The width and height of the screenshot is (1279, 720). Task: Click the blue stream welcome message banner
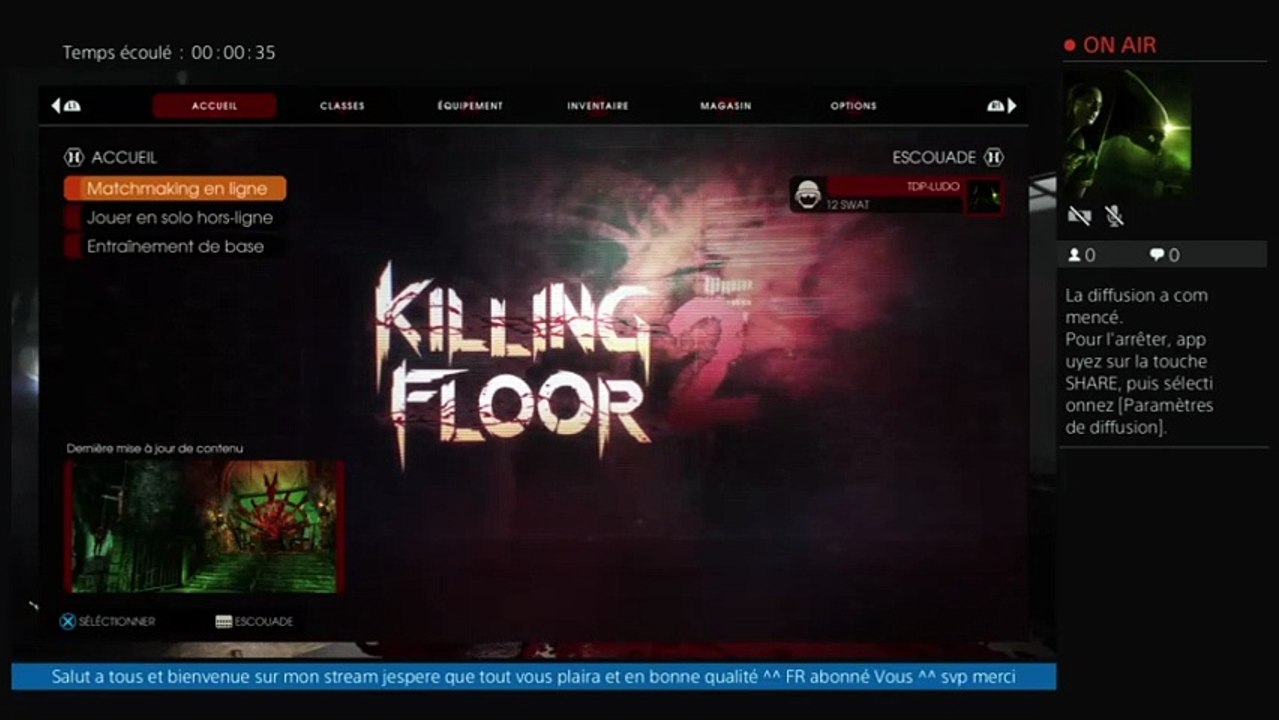pyautogui.click(x=534, y=677)
